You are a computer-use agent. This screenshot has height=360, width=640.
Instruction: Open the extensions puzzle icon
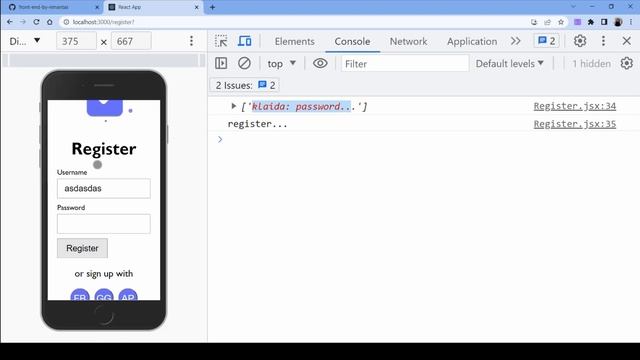pyautogui.click(x=591, y=22)
